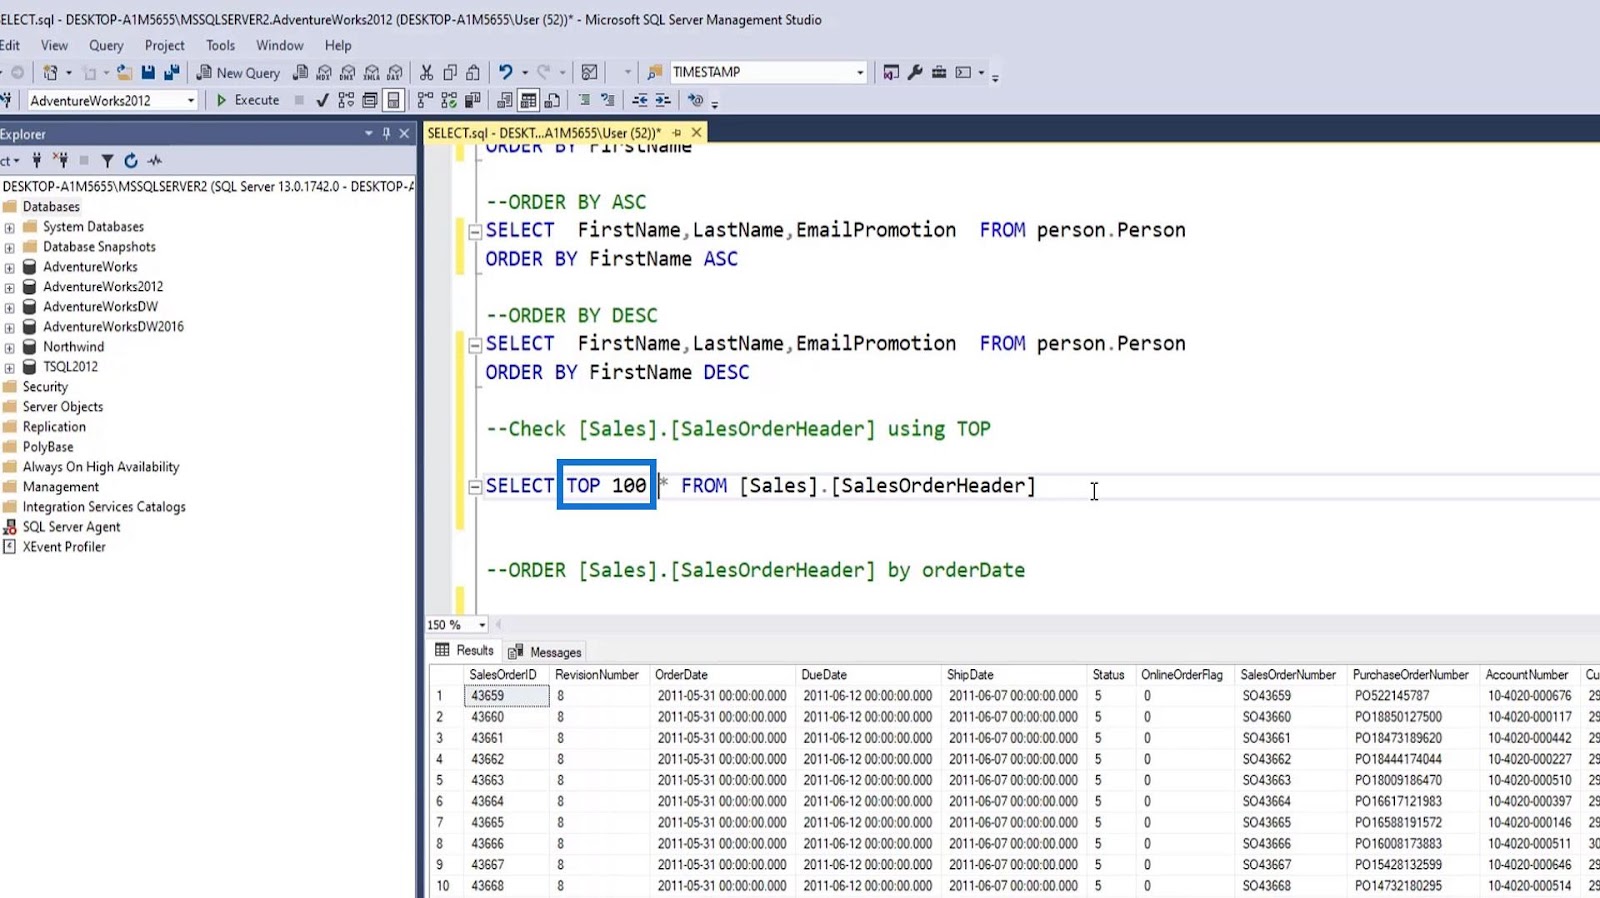Viewport: 1600px width, 898px height.
Task: Click the XMLA Query icon
Action: [372, 72]
